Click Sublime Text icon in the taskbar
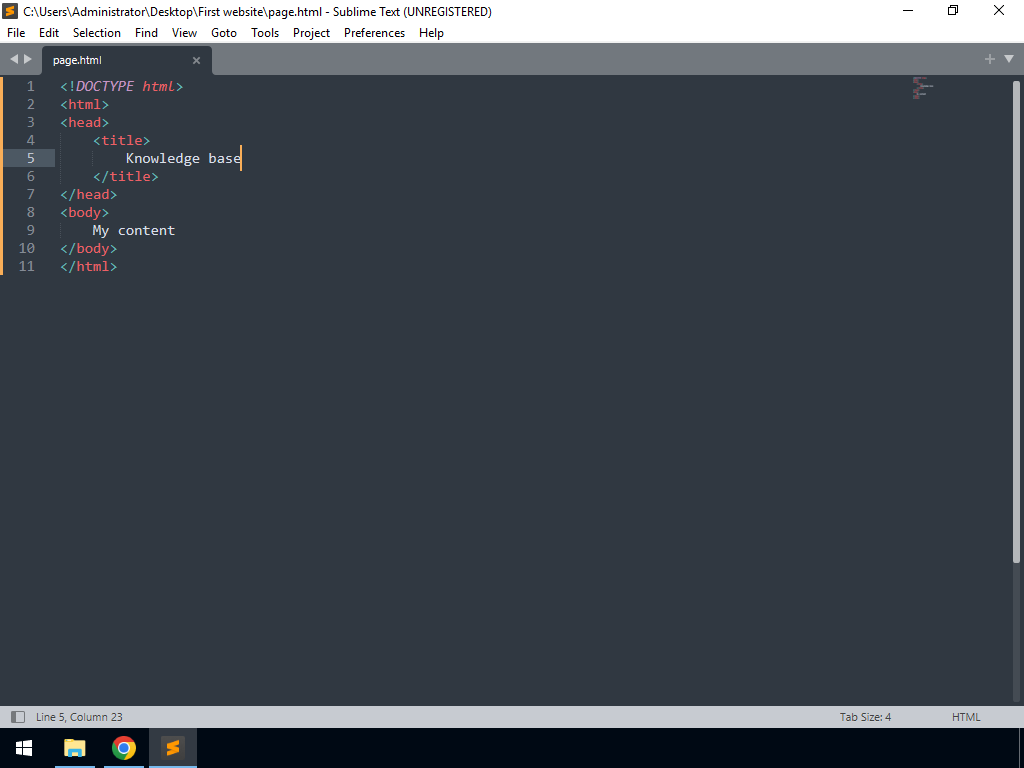The height and width of the screenshot is (768, 1024). tap(172, 748)
